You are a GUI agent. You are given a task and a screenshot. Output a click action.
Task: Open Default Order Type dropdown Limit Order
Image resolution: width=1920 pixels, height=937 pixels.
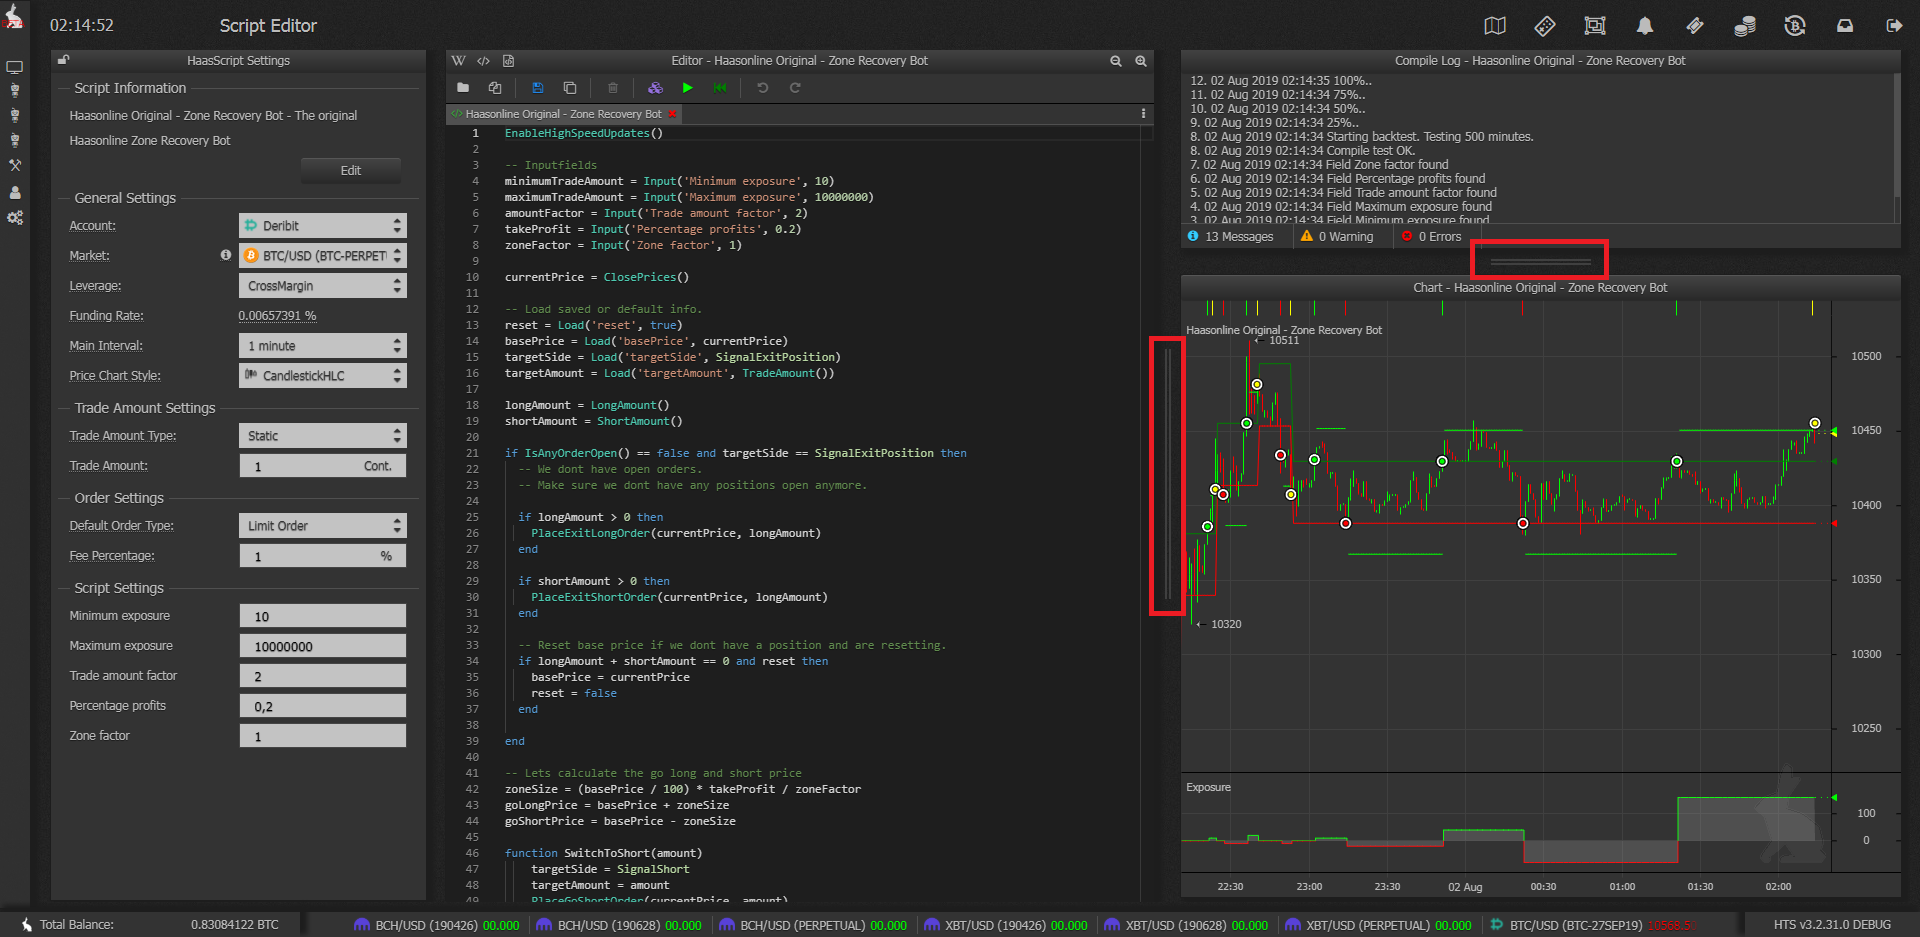[x=323, y=526]
